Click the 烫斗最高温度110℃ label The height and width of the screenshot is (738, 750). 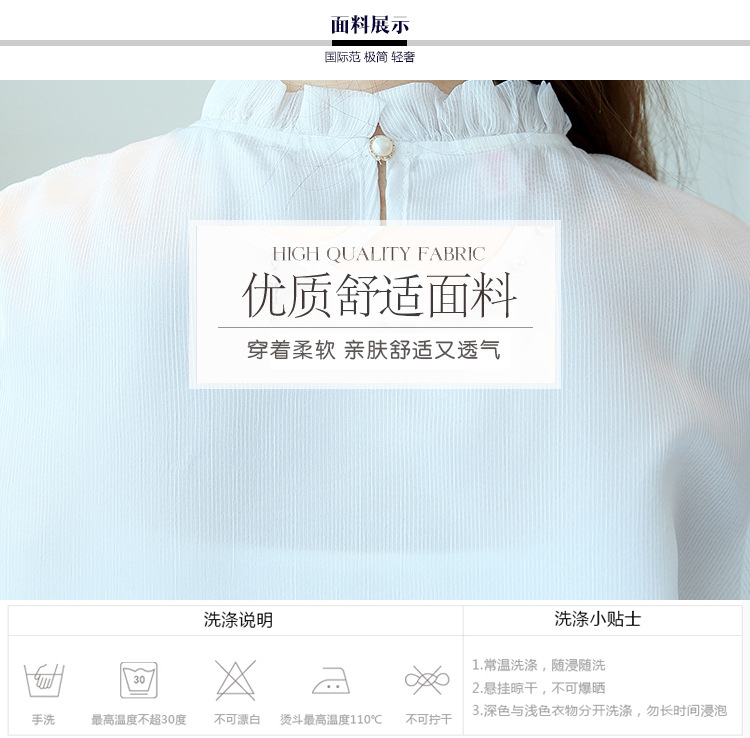[x=331, y=719]
